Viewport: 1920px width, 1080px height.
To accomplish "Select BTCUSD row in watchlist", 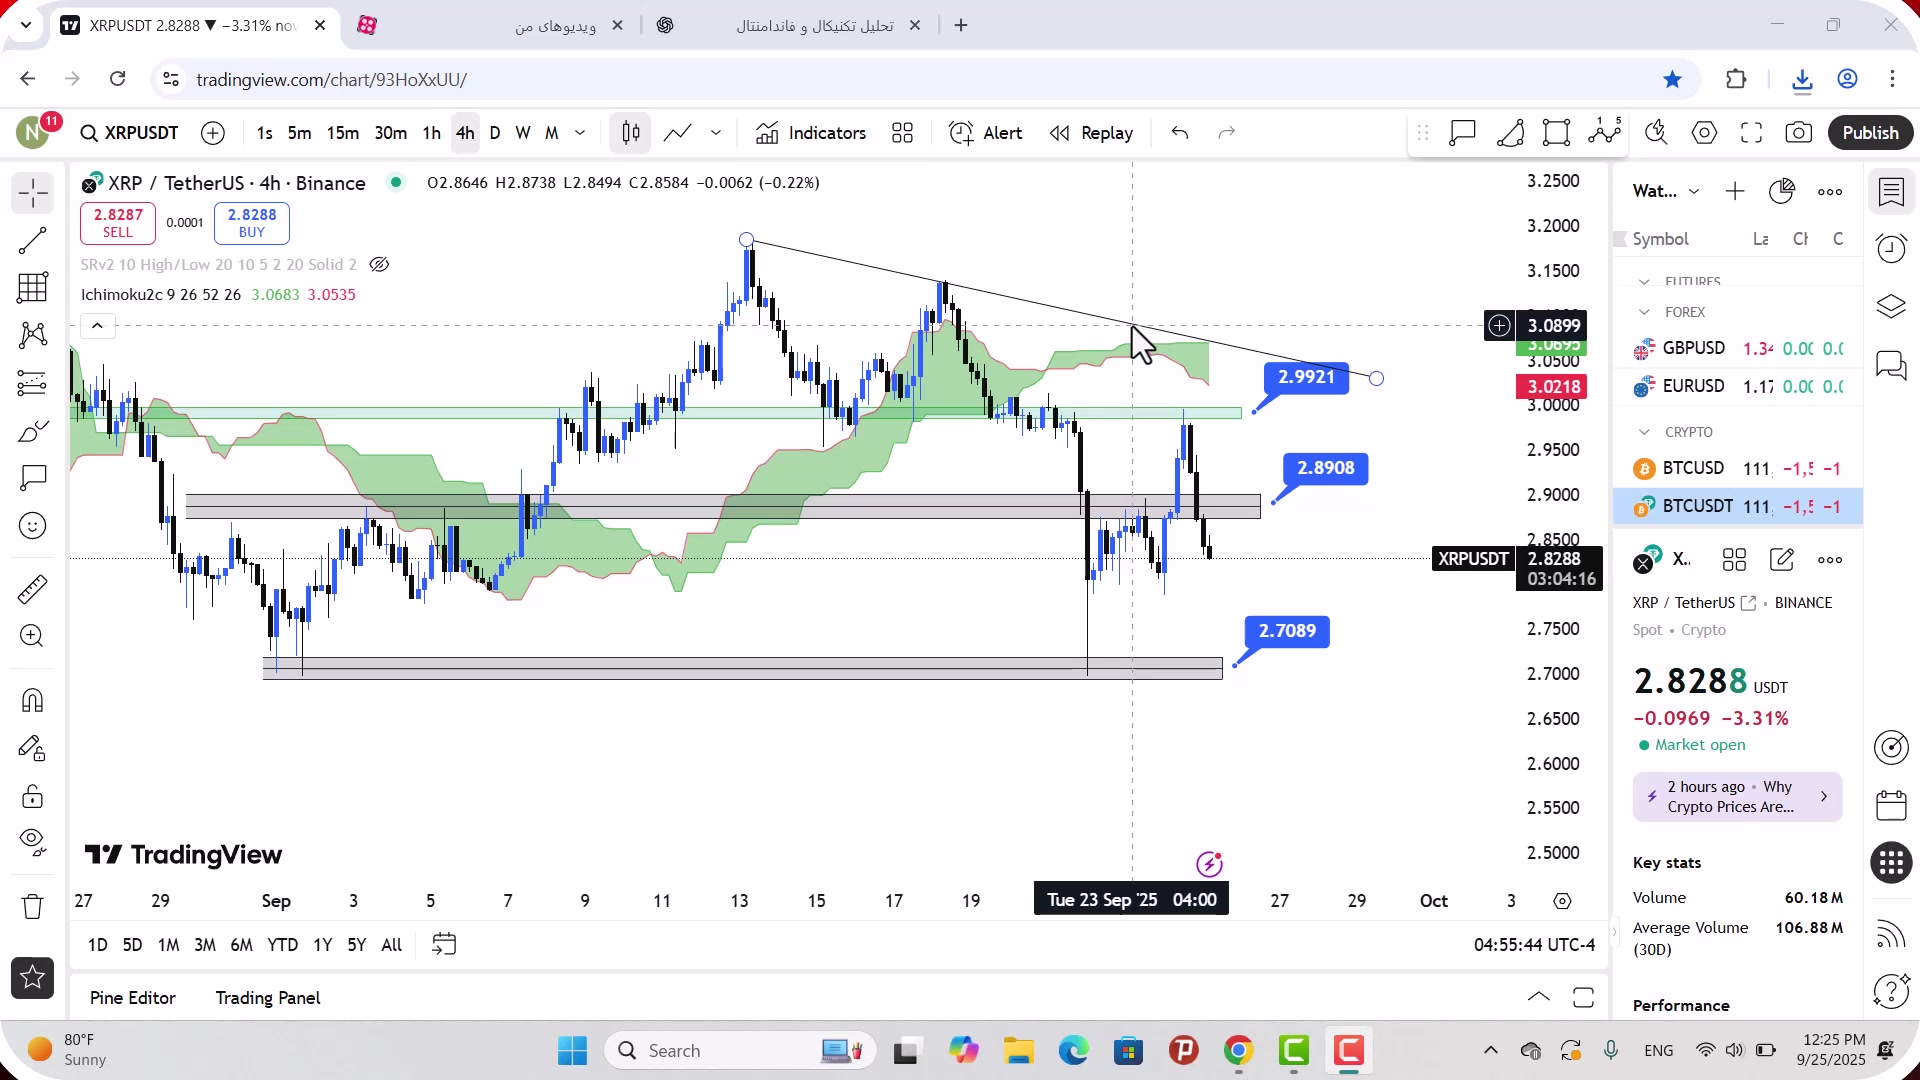I will pyautogui.click(x=1738, y=469).
